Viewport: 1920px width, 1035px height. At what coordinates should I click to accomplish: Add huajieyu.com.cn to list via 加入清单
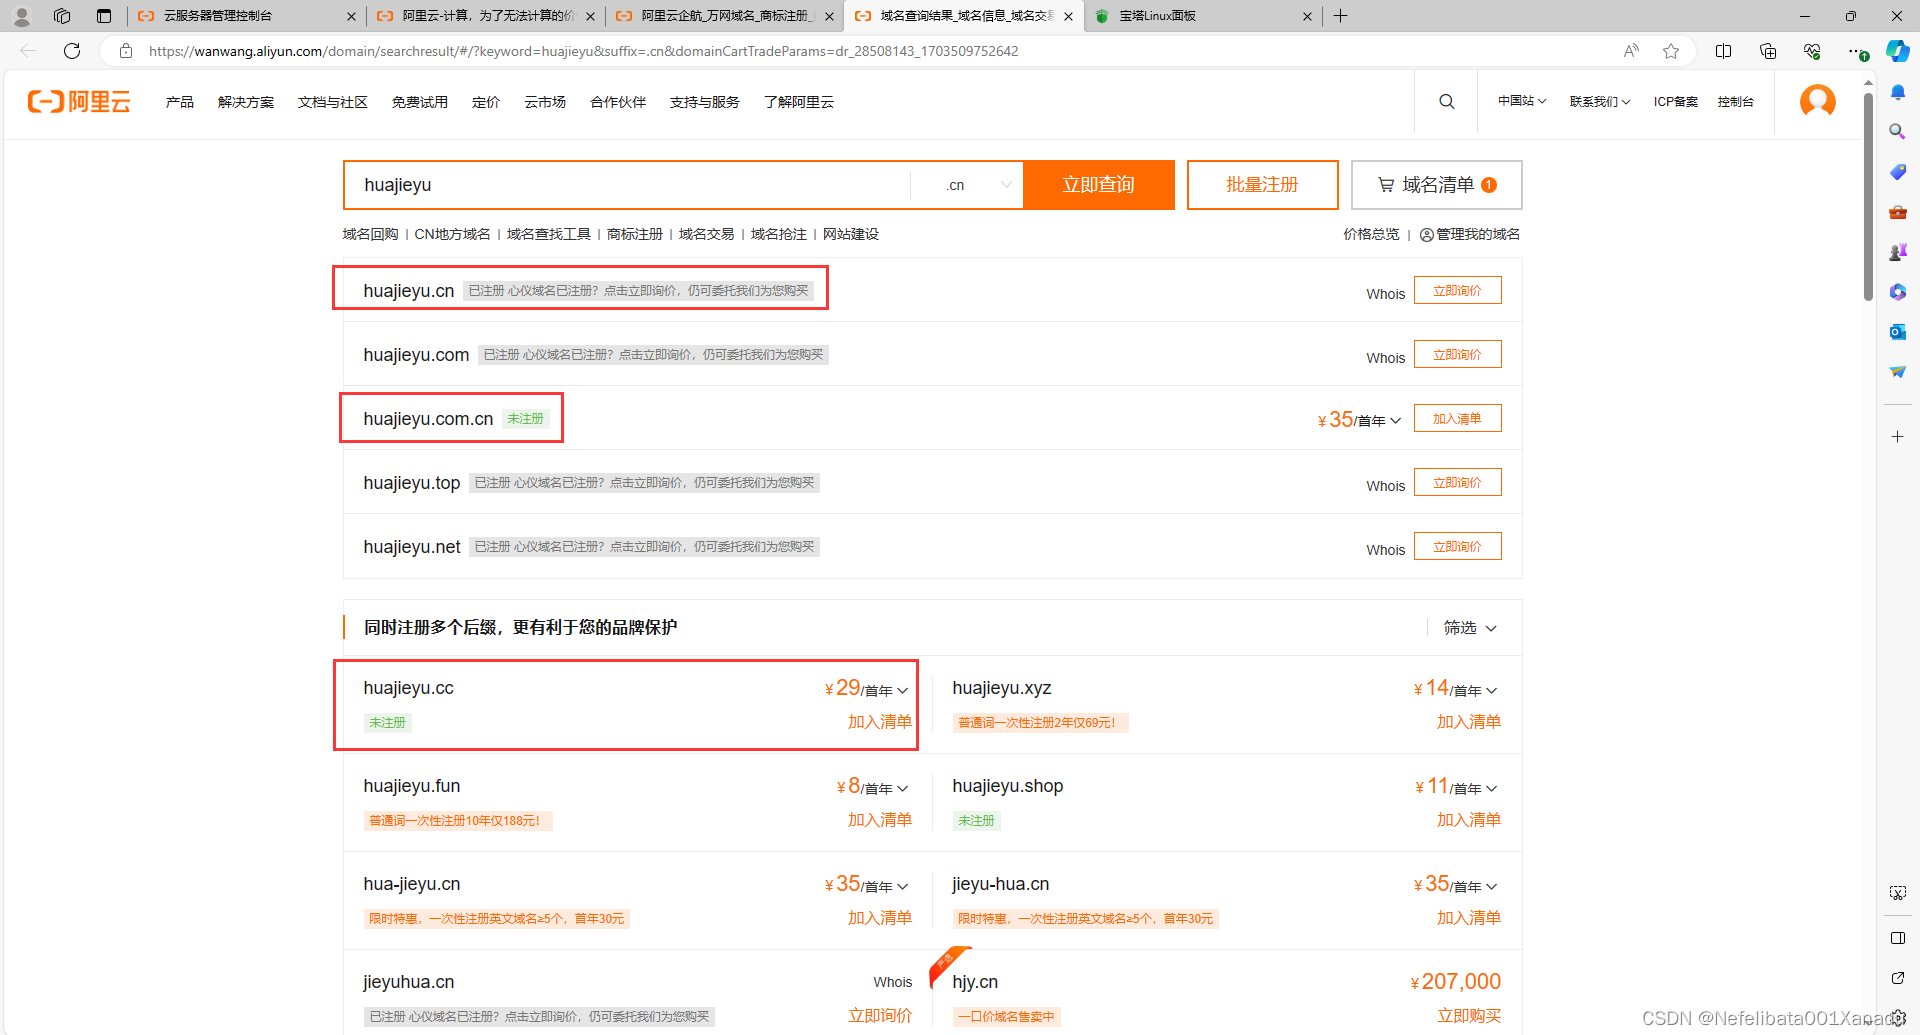(x=1457, y=419)
